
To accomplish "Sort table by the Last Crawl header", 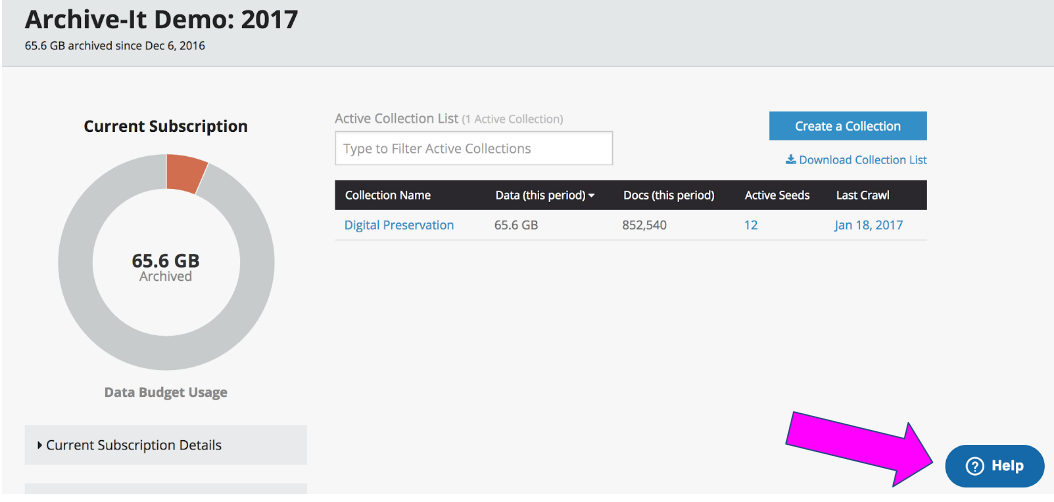I will click(862, 195).
